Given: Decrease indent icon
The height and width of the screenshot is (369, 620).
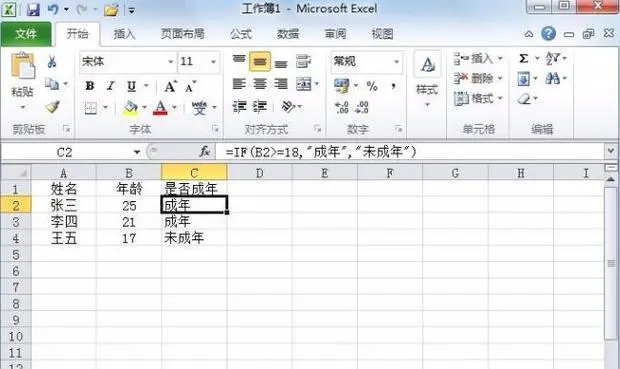Looking at the screenshot, I should (239, 107).
